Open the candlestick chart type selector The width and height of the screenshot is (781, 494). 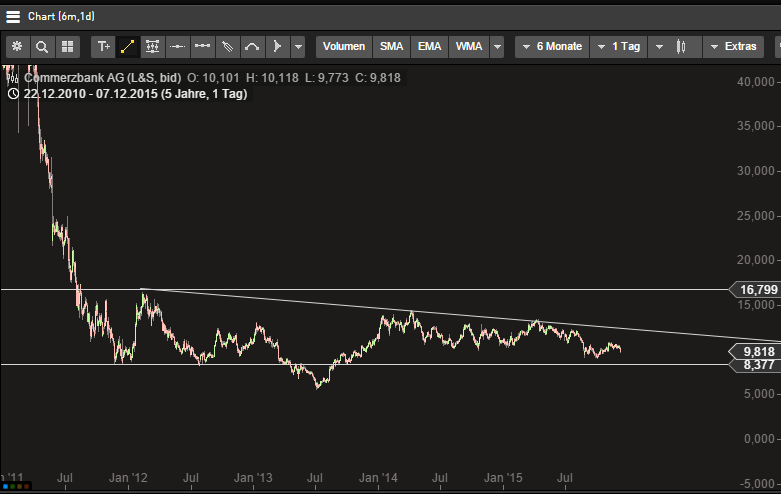point(681,47)
